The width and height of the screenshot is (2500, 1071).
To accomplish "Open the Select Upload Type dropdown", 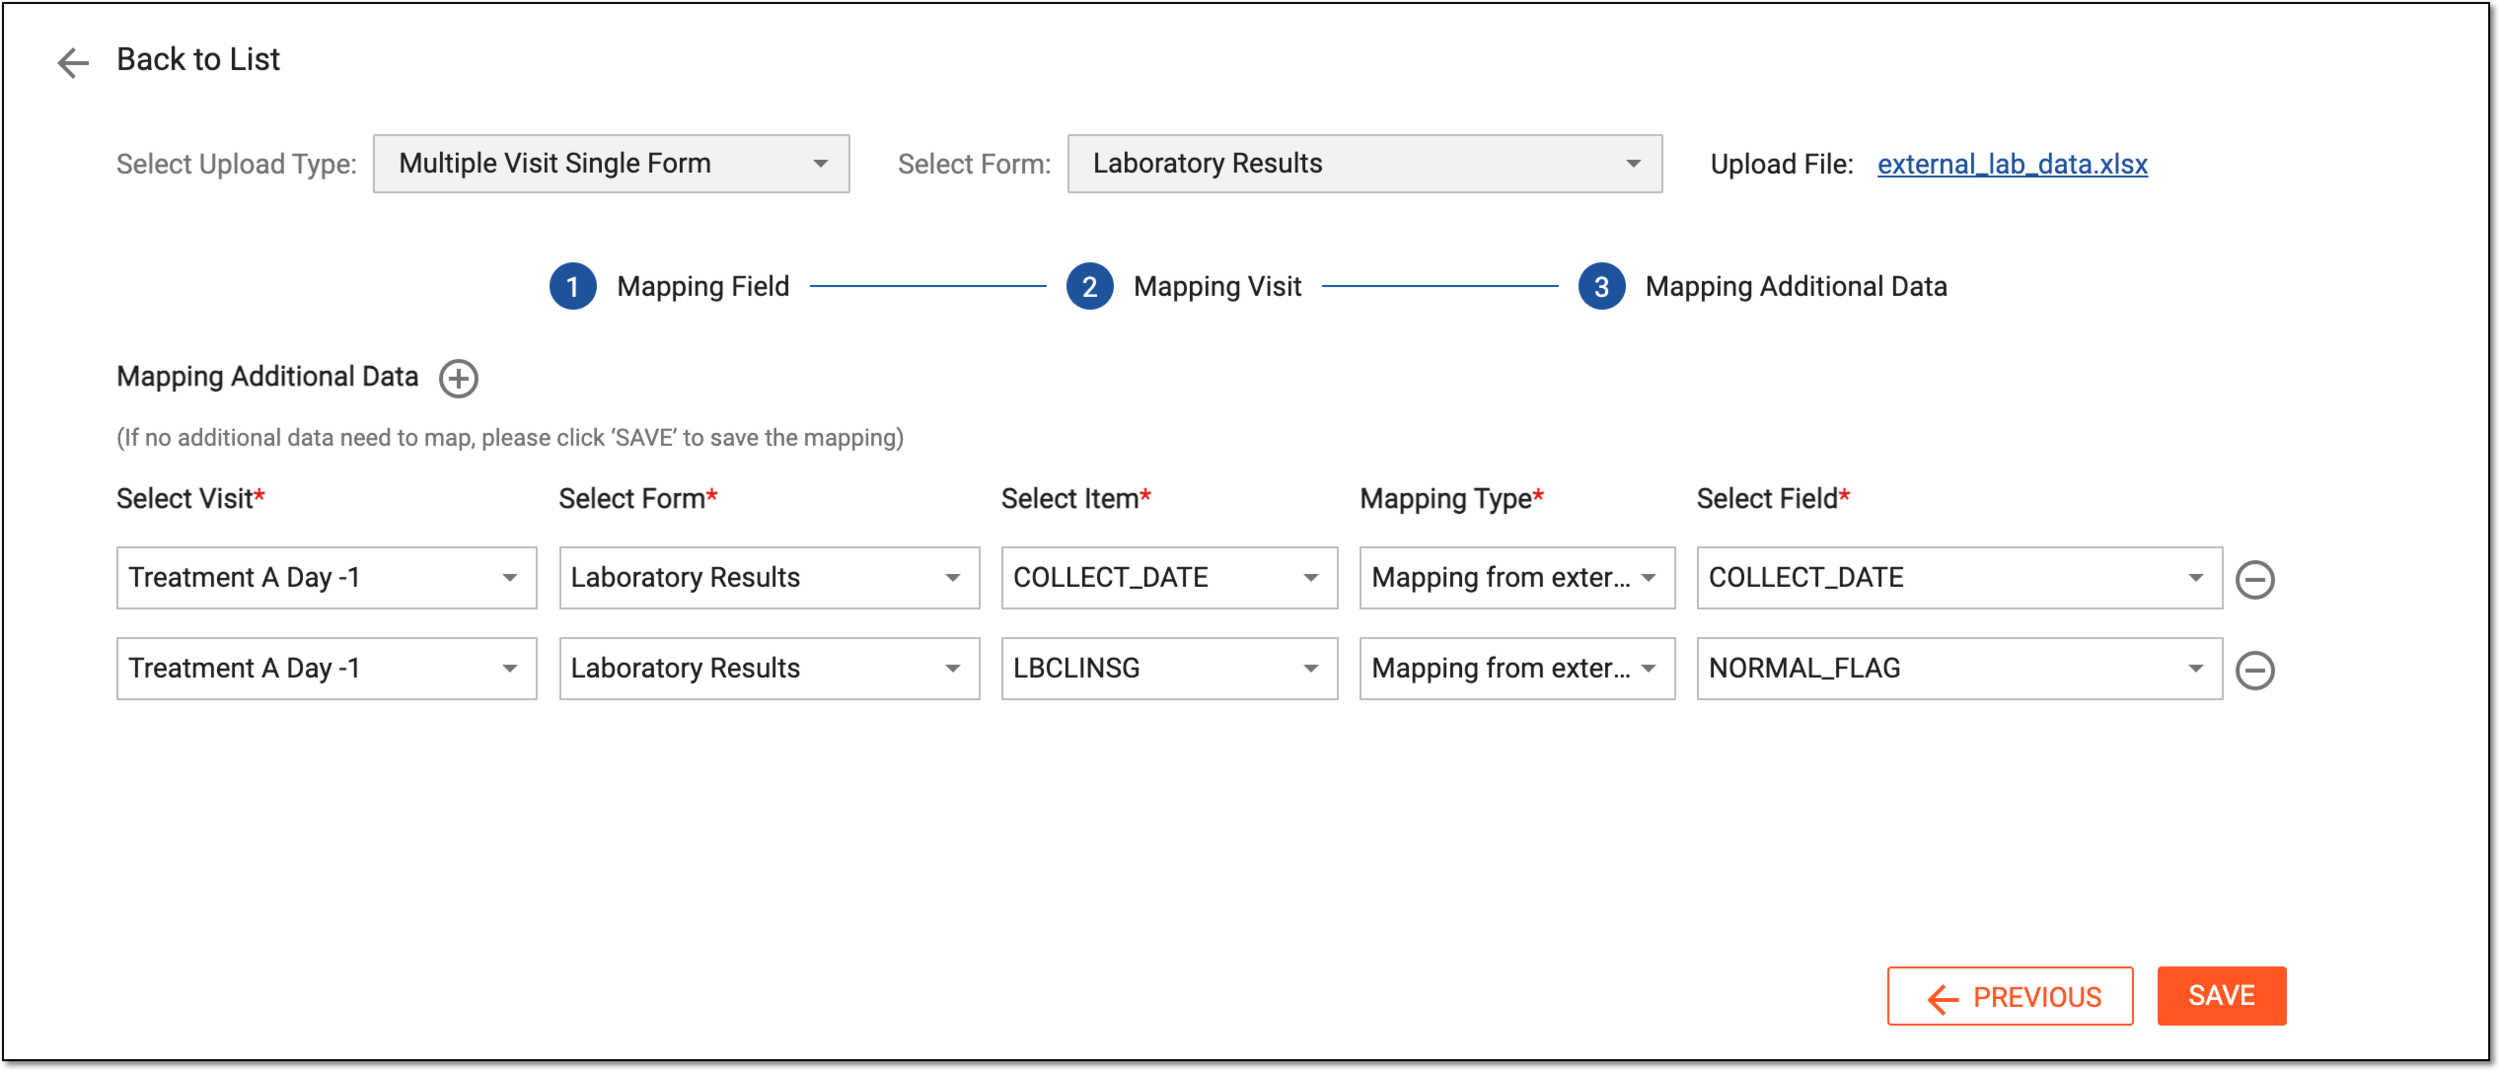I will (612, 164).
